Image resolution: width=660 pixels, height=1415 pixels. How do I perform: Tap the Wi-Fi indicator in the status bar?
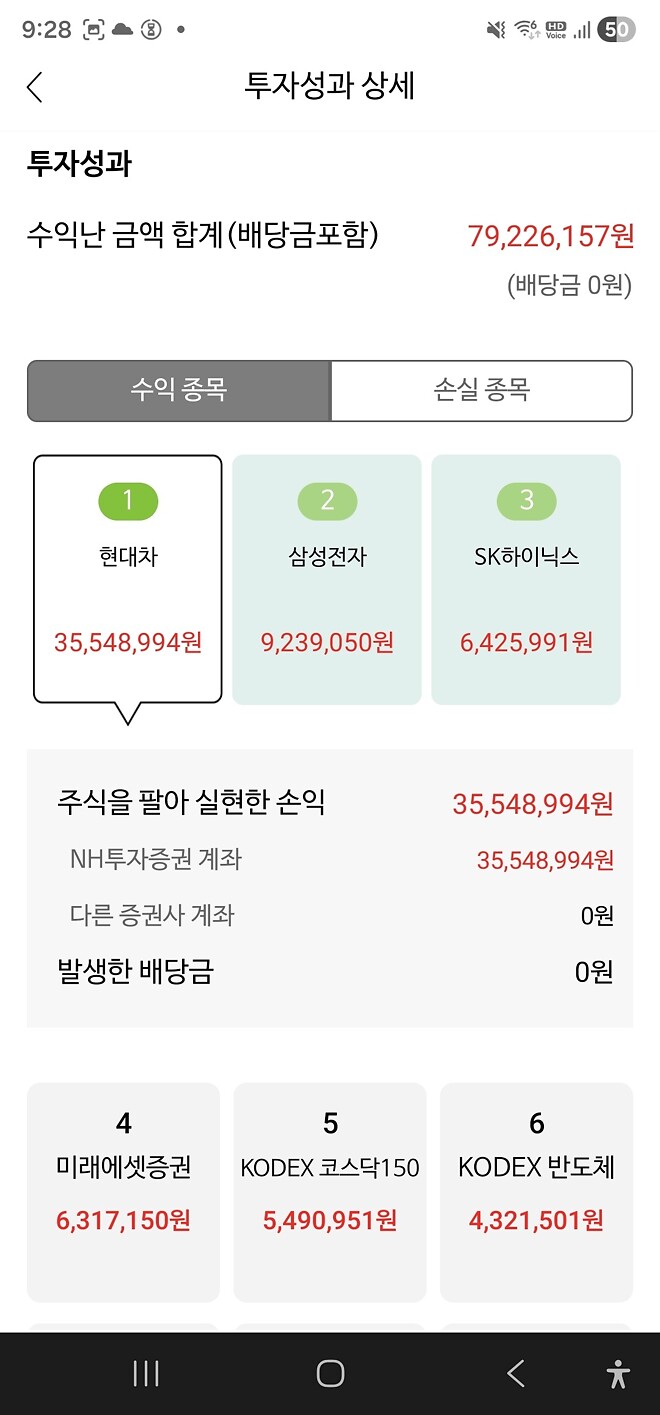pos(526,27)
